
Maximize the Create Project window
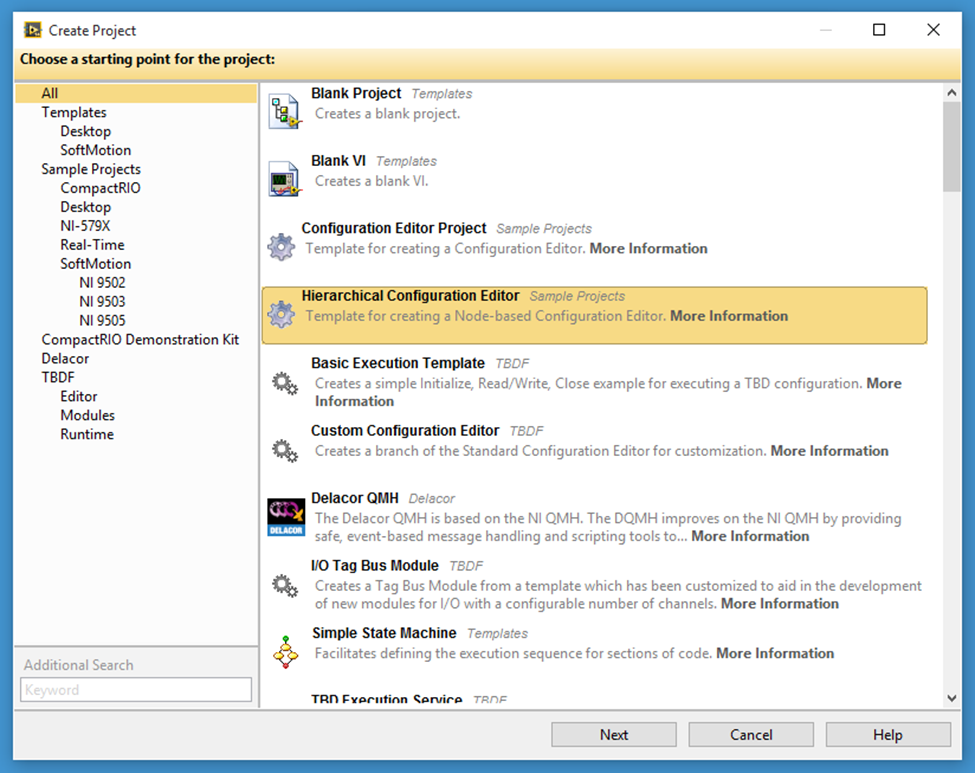(x=879, y=30)
